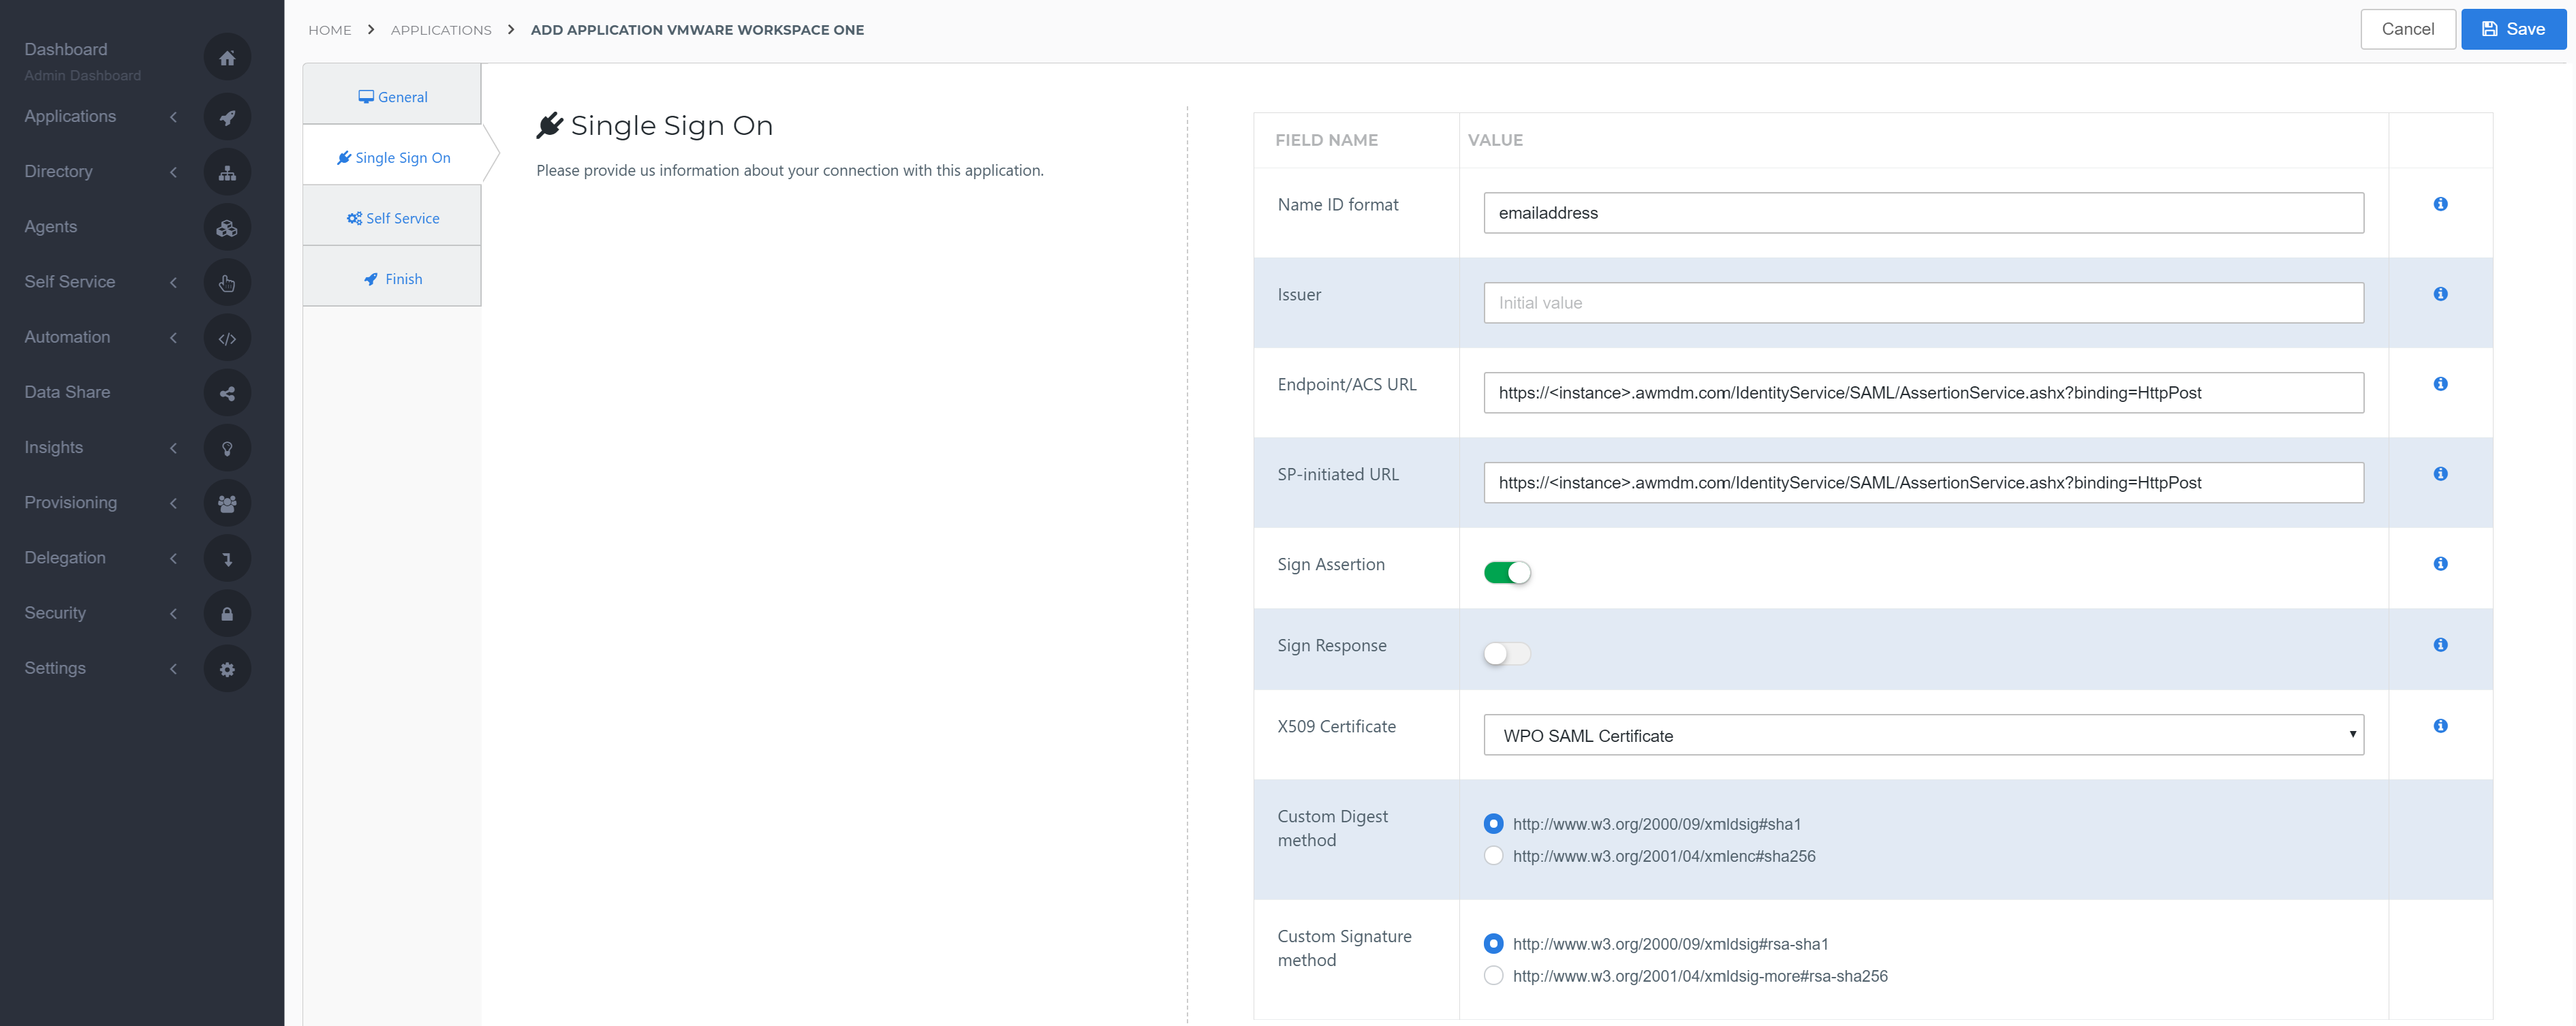
Task: Focus the Name ID format input
Action: pos(1923,213)
